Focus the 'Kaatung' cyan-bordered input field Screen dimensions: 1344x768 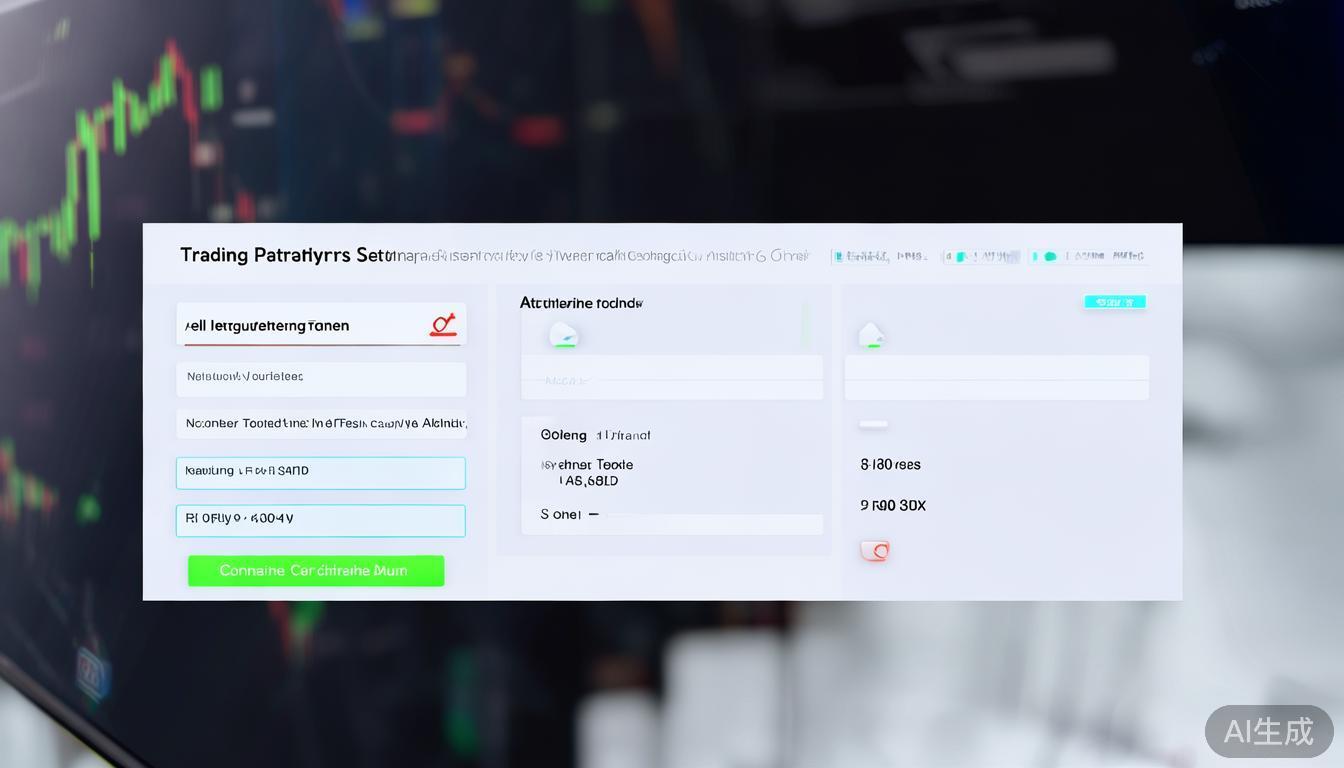coord(321,473)
